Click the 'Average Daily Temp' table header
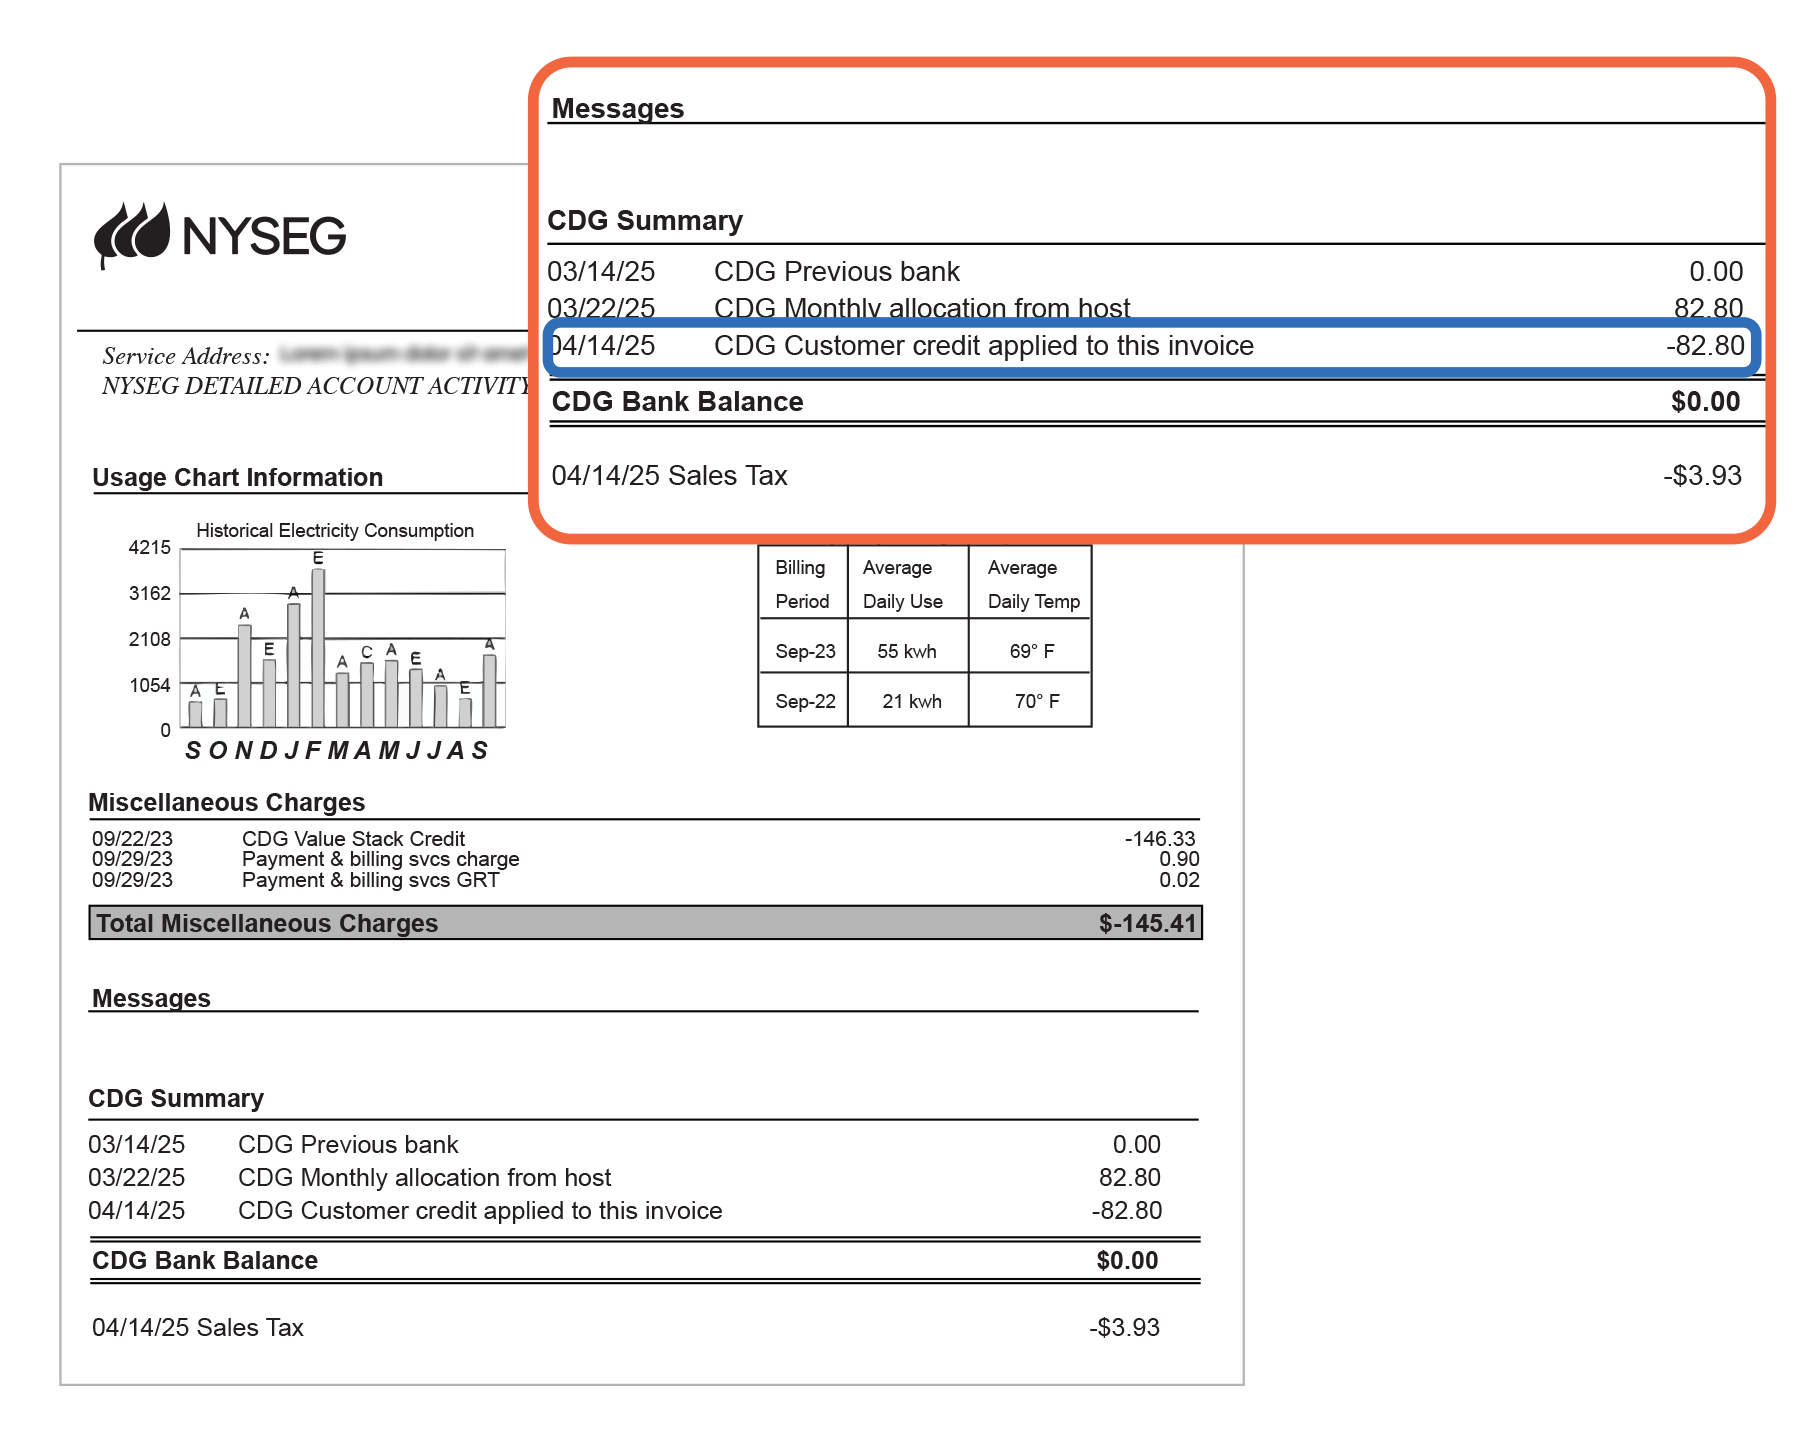Image resolution: width=1800 pixels, height=1437 pixels. click(x=1034, y=584)
